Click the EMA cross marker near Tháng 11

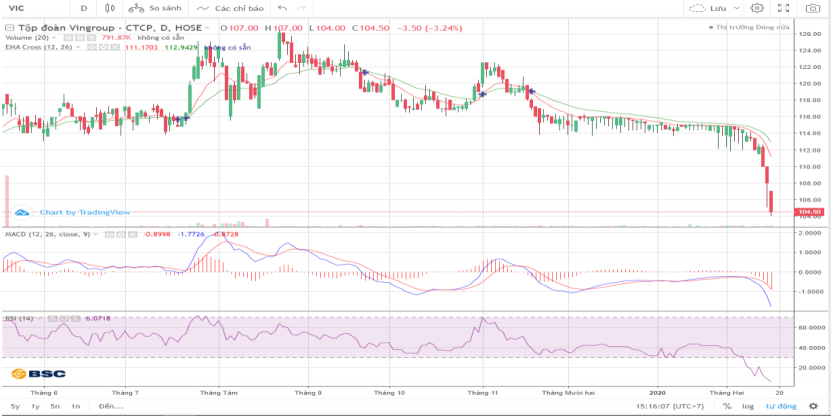483,94
